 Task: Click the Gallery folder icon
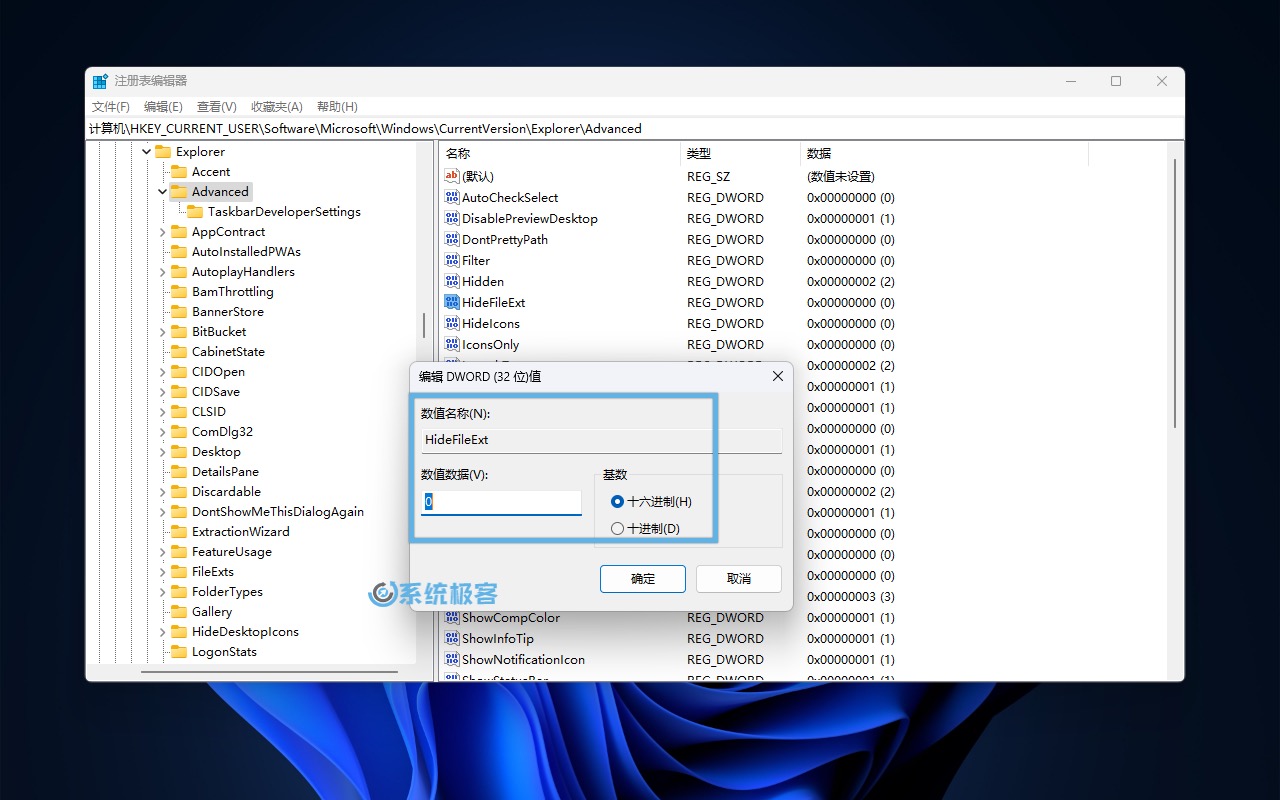click(179, 612)
